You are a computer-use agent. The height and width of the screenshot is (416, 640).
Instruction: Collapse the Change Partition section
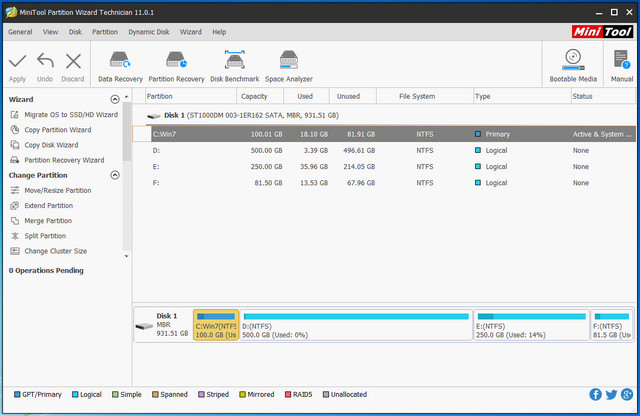tap(115, 175)
